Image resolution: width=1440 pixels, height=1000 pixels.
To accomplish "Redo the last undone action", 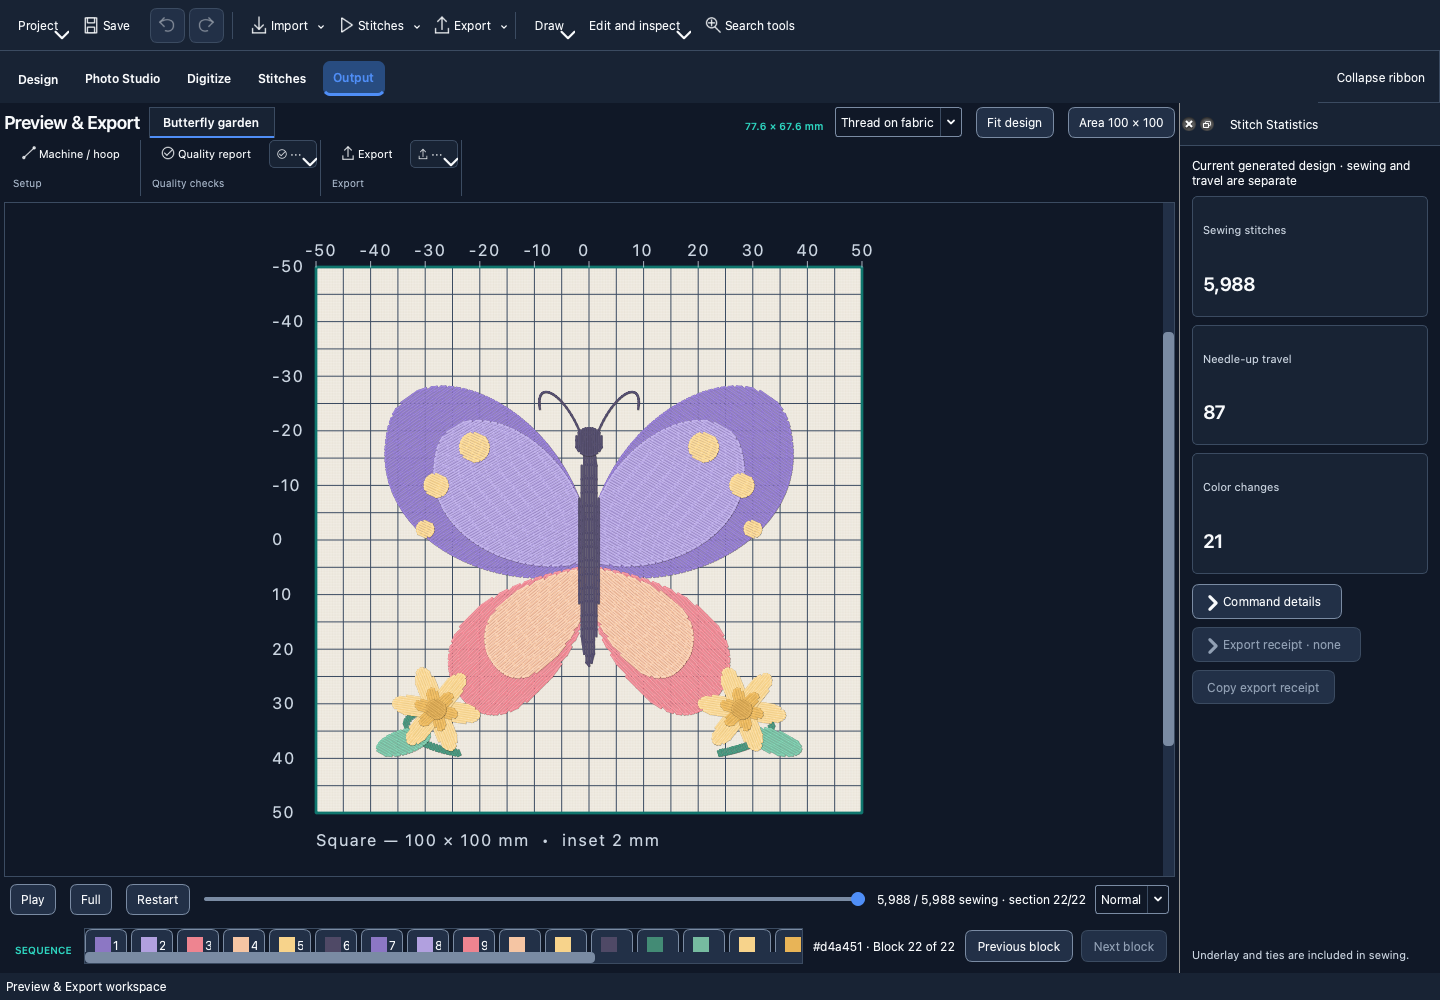I will click(206, 26).
